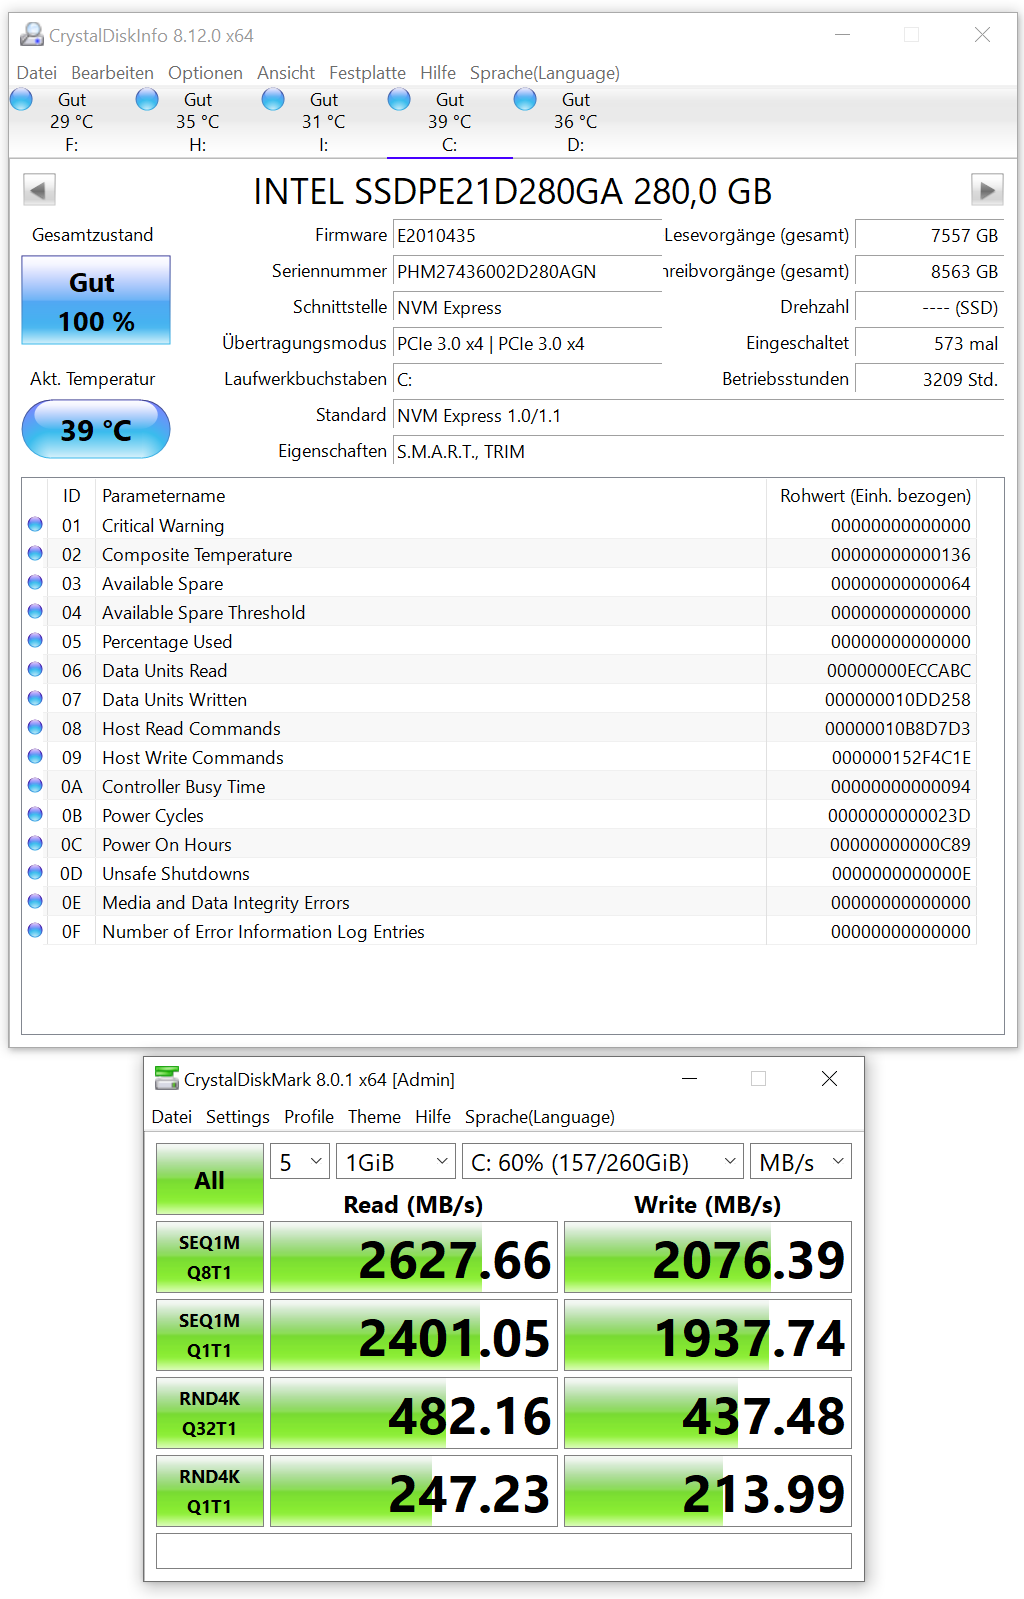Viewport: 1024px width, 1599px height.
Task: Open target drive dropdown C: 60%
Action: click(x=603, y=1162)
